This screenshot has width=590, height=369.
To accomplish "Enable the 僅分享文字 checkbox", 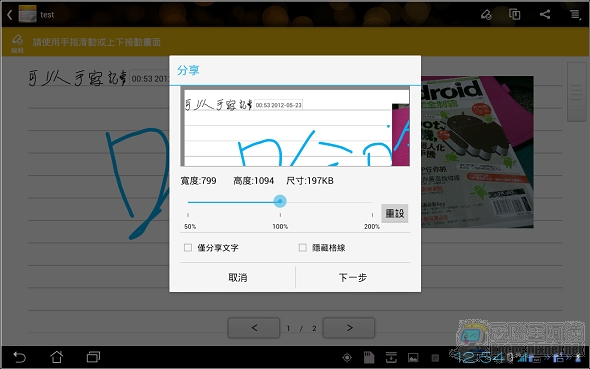I will [188, 248].
